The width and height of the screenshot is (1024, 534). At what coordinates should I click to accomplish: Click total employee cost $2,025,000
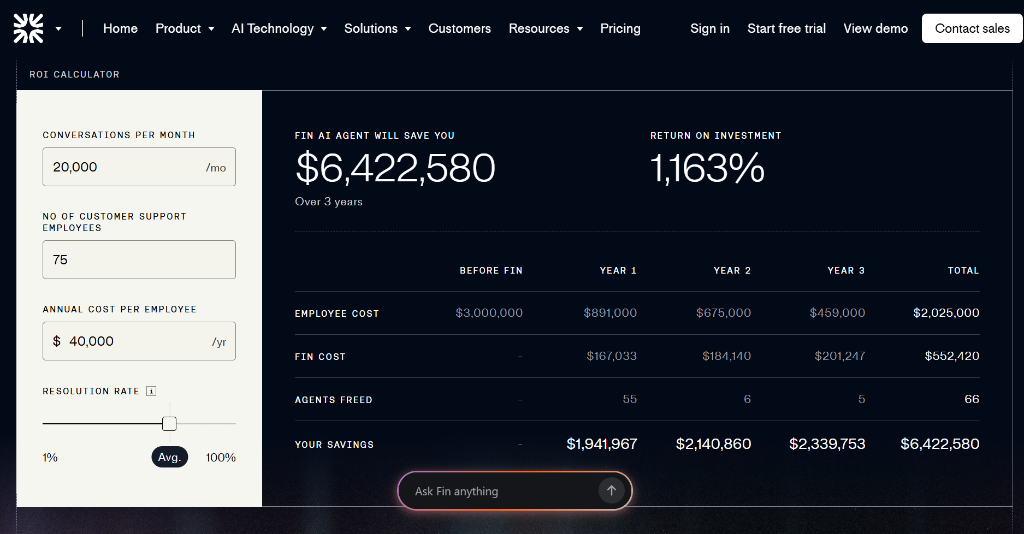pyautogui.click(x=946, y=313)
